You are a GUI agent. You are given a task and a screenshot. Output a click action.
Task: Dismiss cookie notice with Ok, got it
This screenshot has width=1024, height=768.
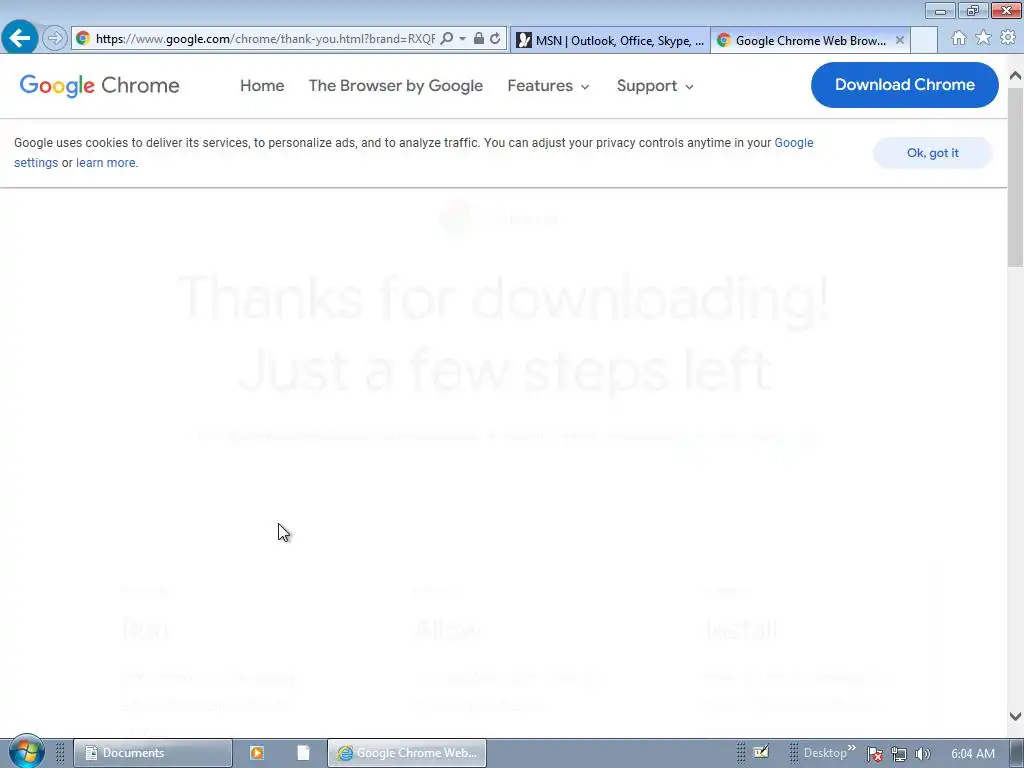(x=933, y=153)
